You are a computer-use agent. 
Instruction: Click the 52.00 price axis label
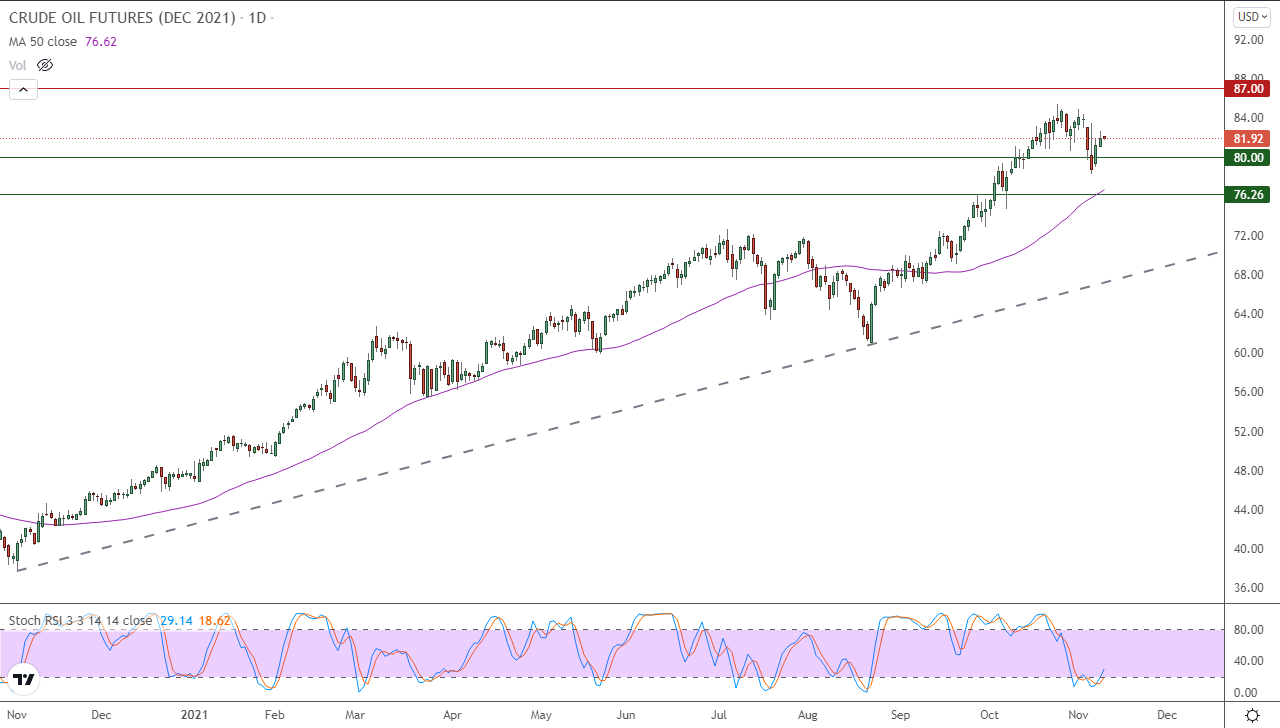point(1249,431)
